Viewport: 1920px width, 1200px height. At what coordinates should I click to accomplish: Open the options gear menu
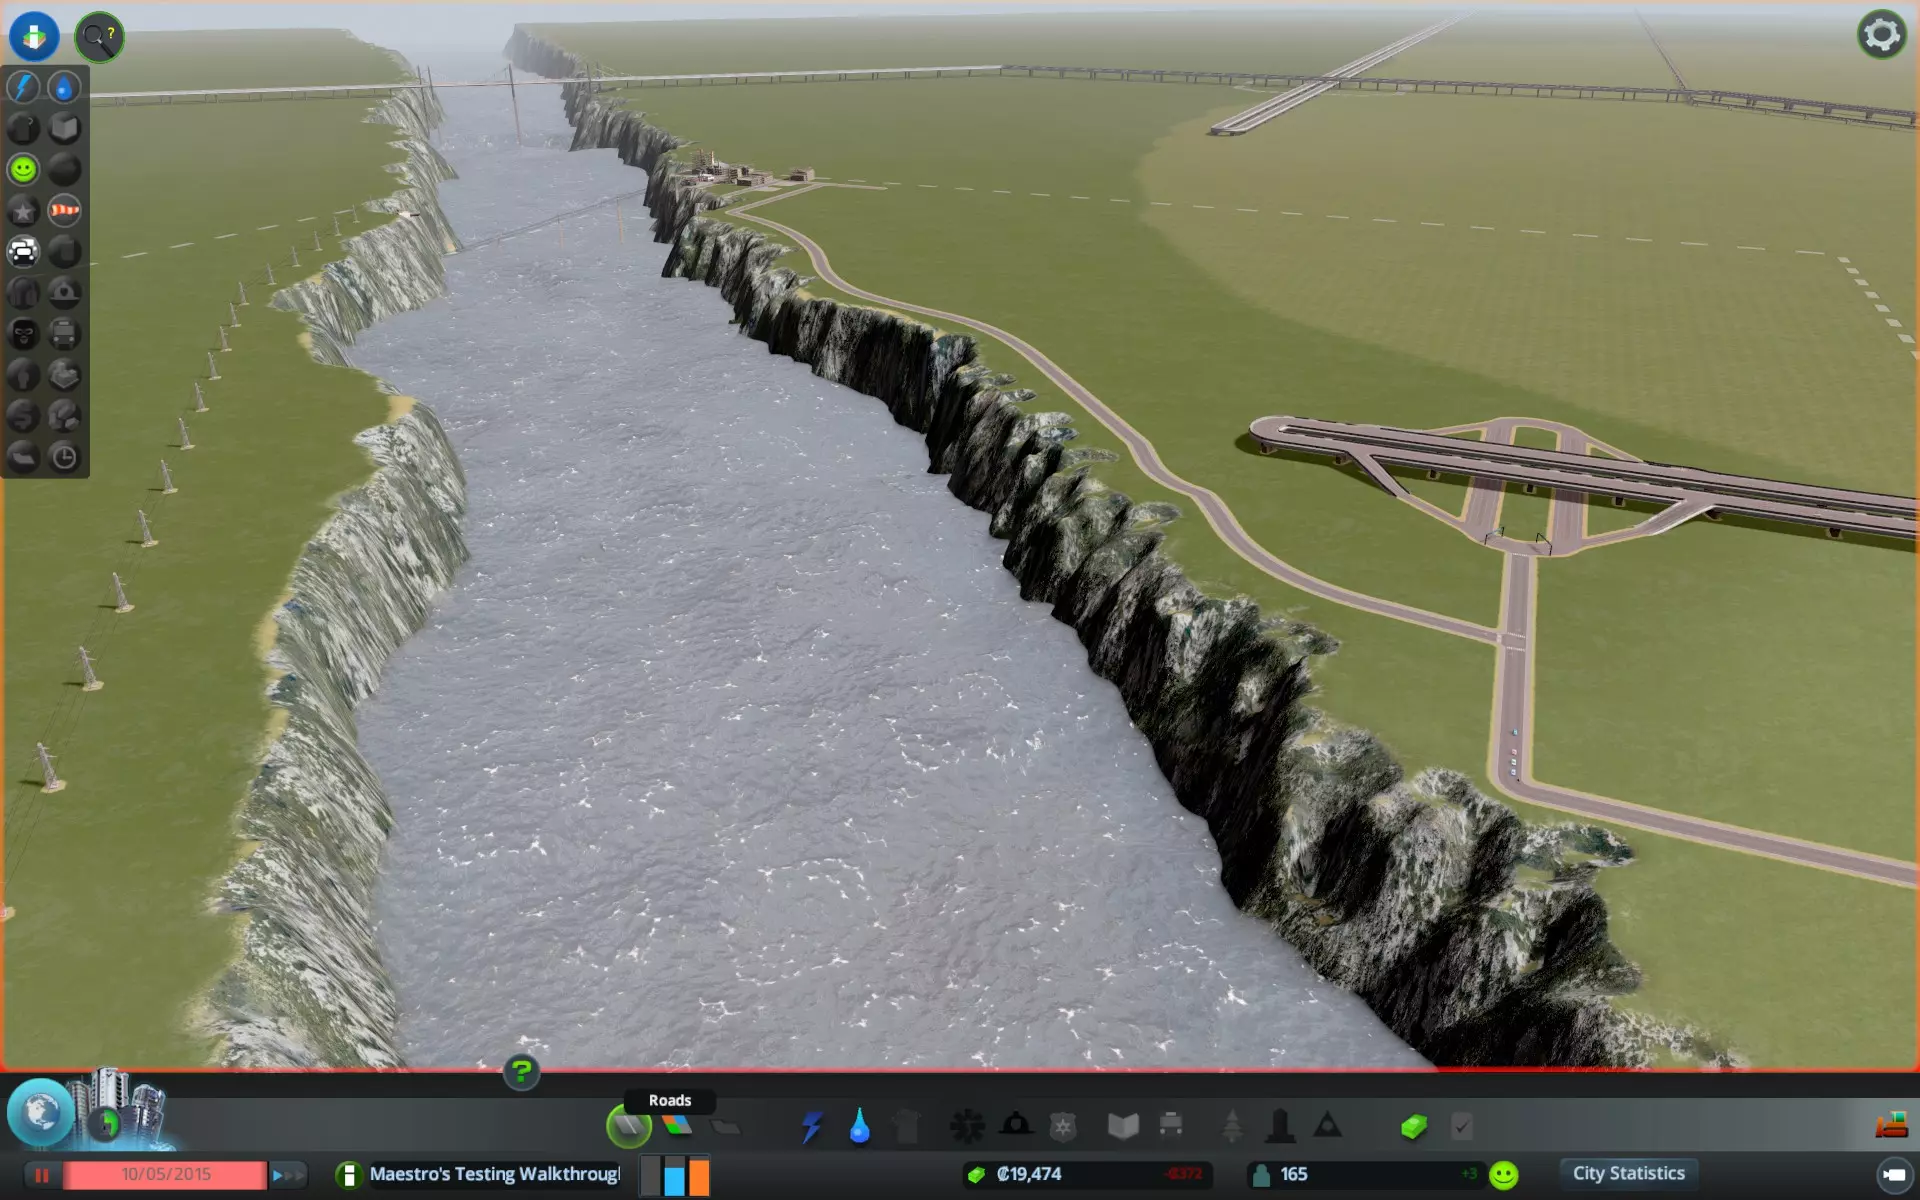(x=1881, y=35)
